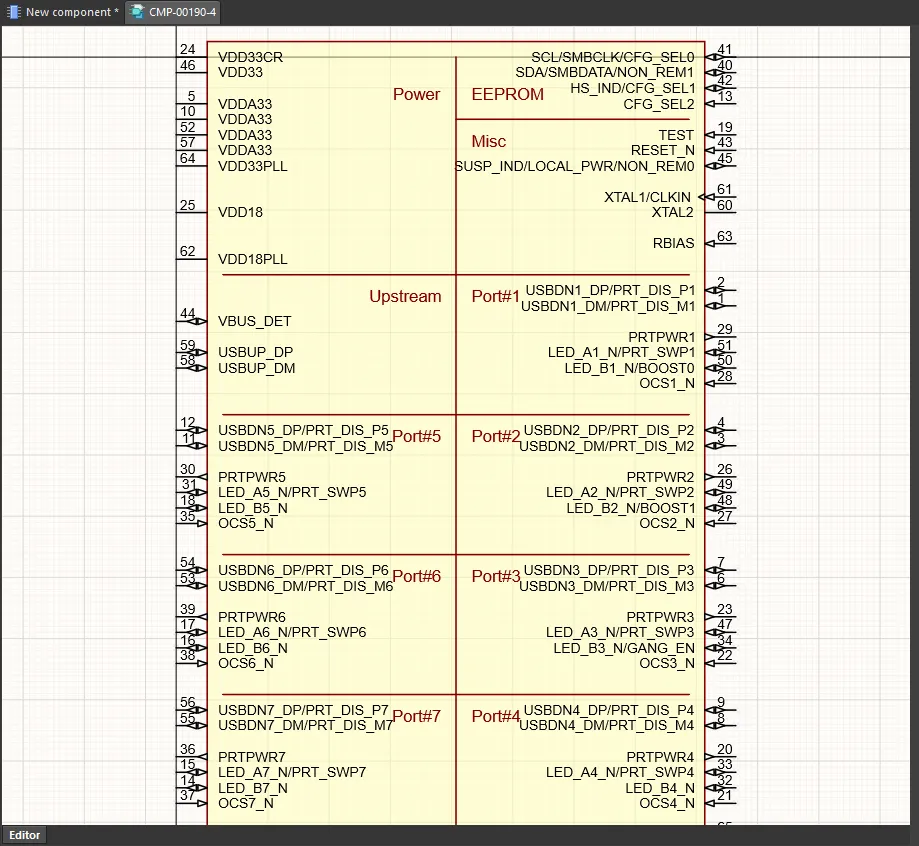This screenshot has height=846, width=919.
Task: Select the SCL/SMBCLK/CFG_SEL0 pin name
Action: (612, 57)
